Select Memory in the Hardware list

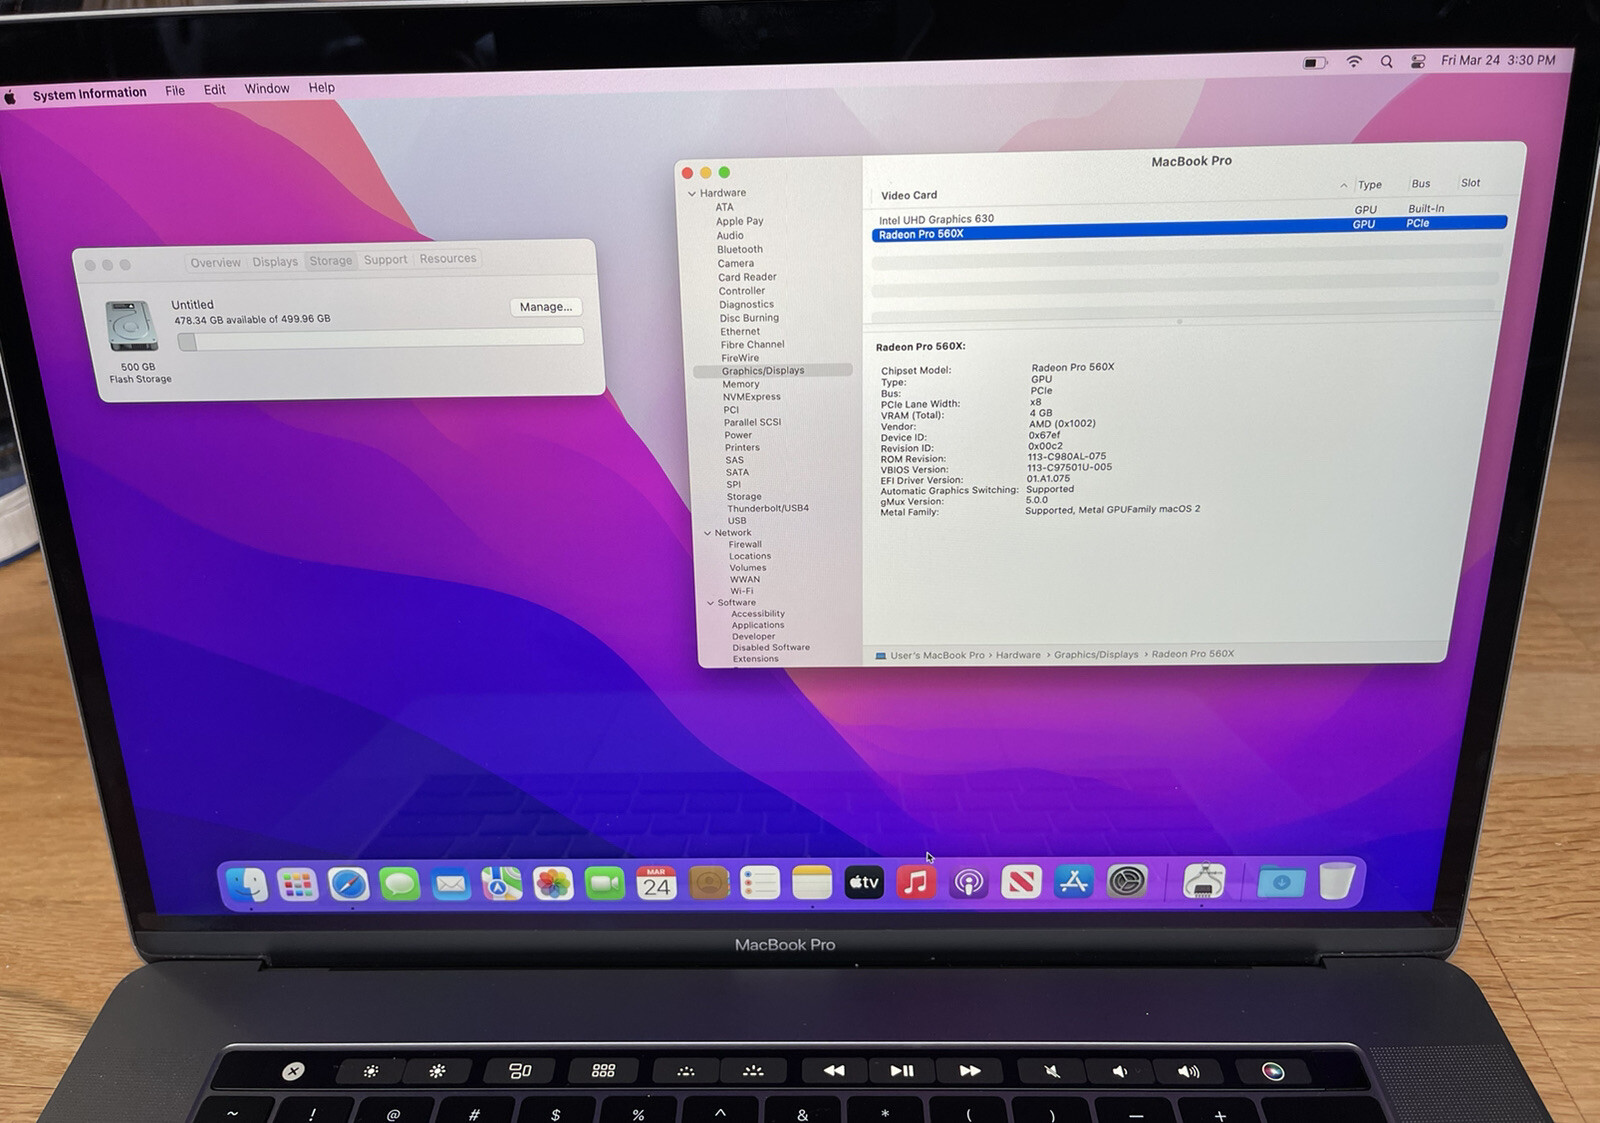coord(741,385)
